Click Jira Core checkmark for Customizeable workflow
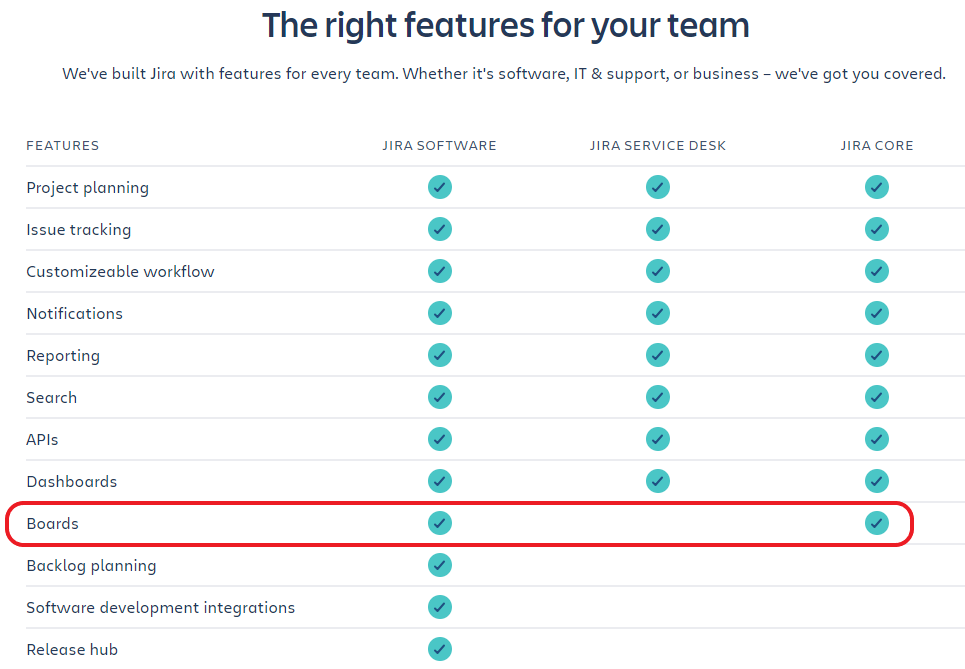 point(876,271)
